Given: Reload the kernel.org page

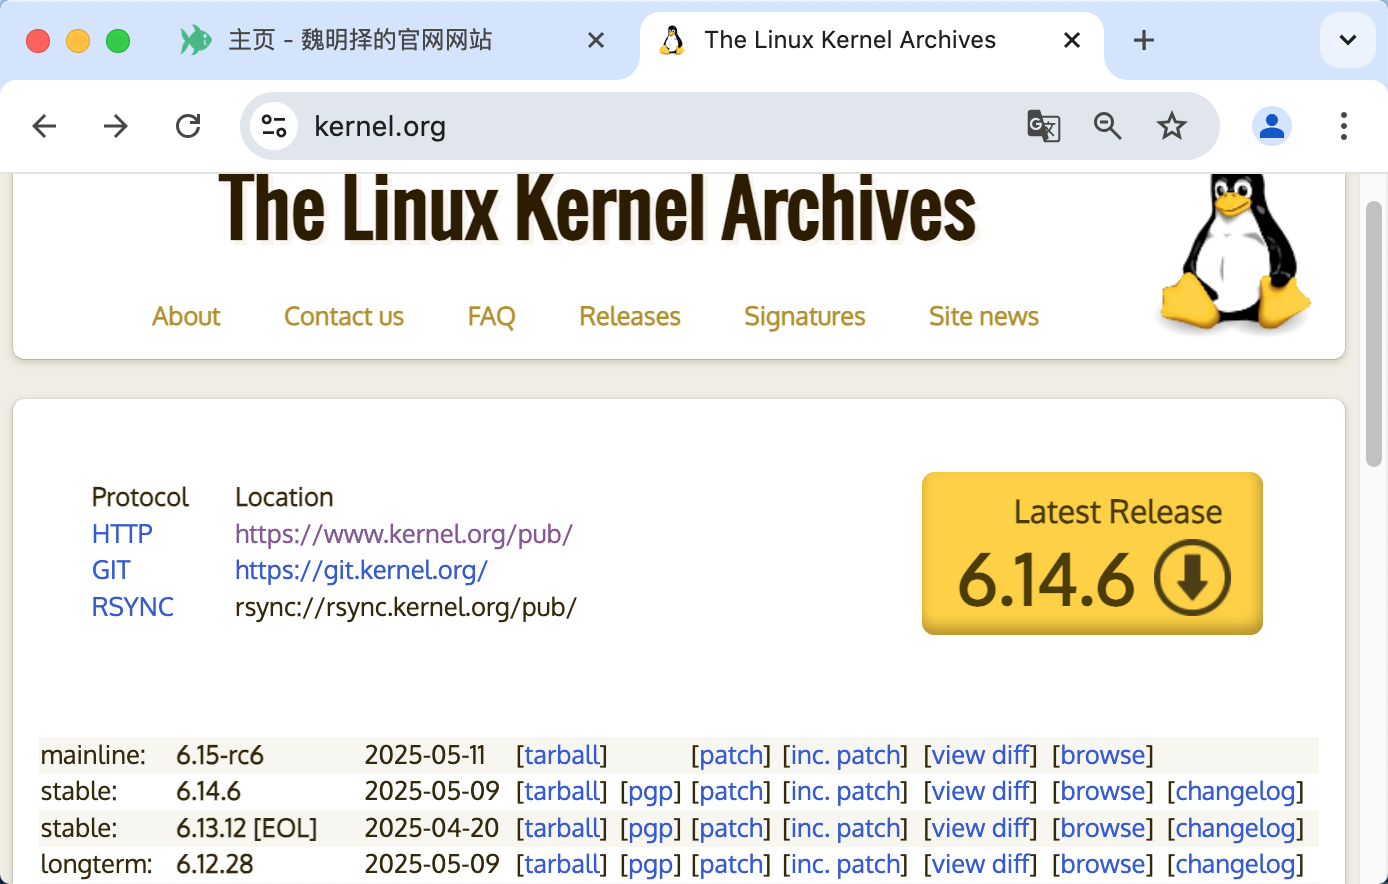Looking at the screenshot, I should pos(188,126).
